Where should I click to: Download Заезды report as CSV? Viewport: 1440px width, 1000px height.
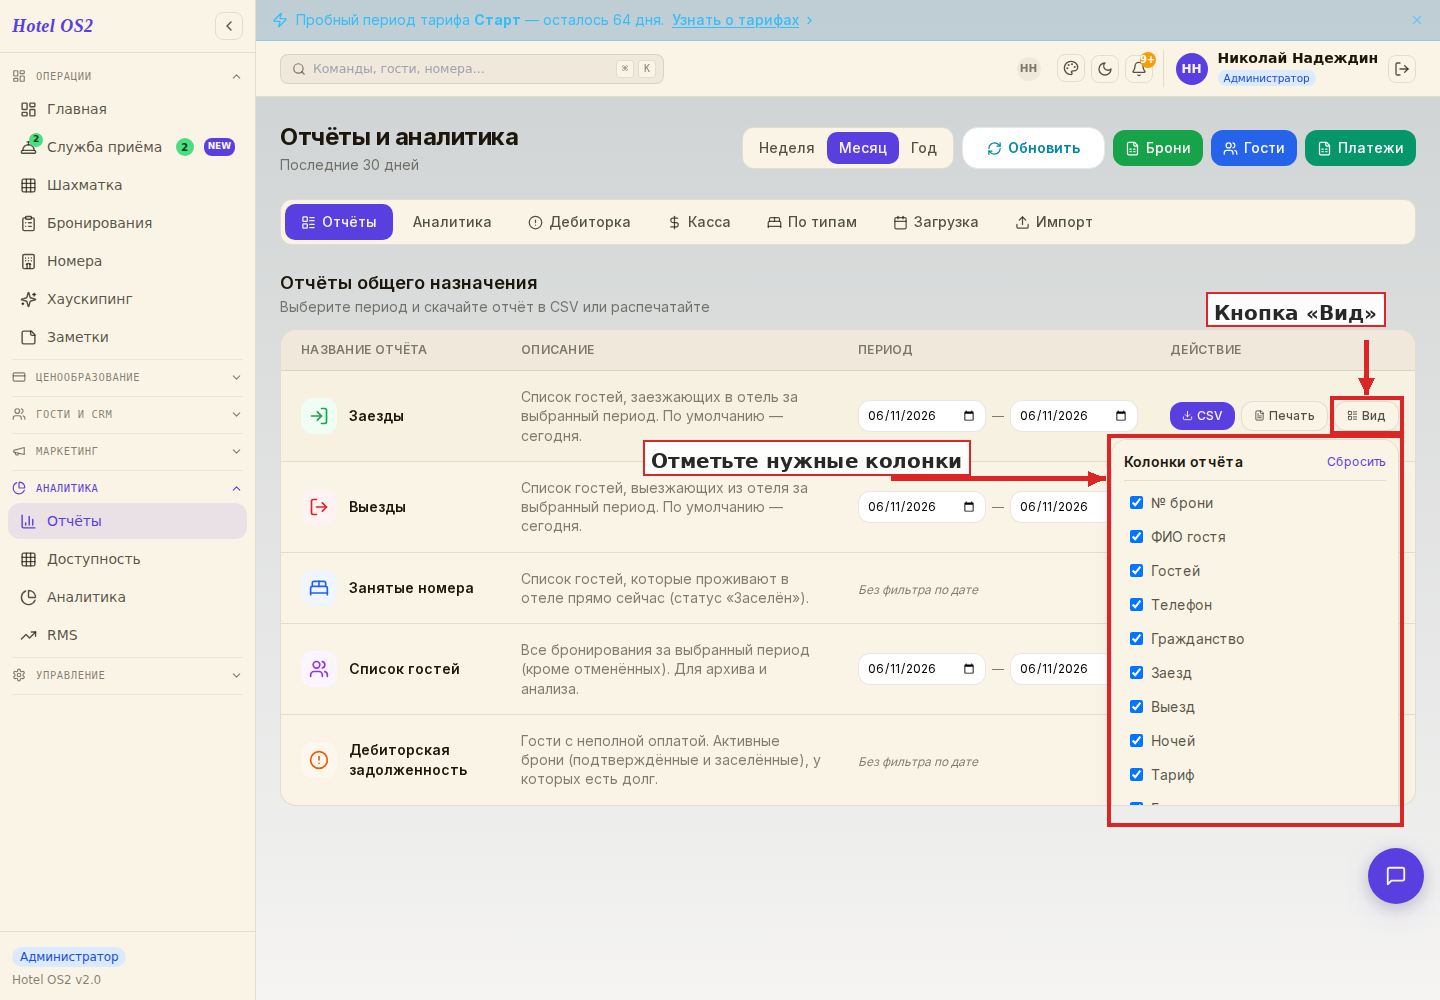pos(1202,416)
